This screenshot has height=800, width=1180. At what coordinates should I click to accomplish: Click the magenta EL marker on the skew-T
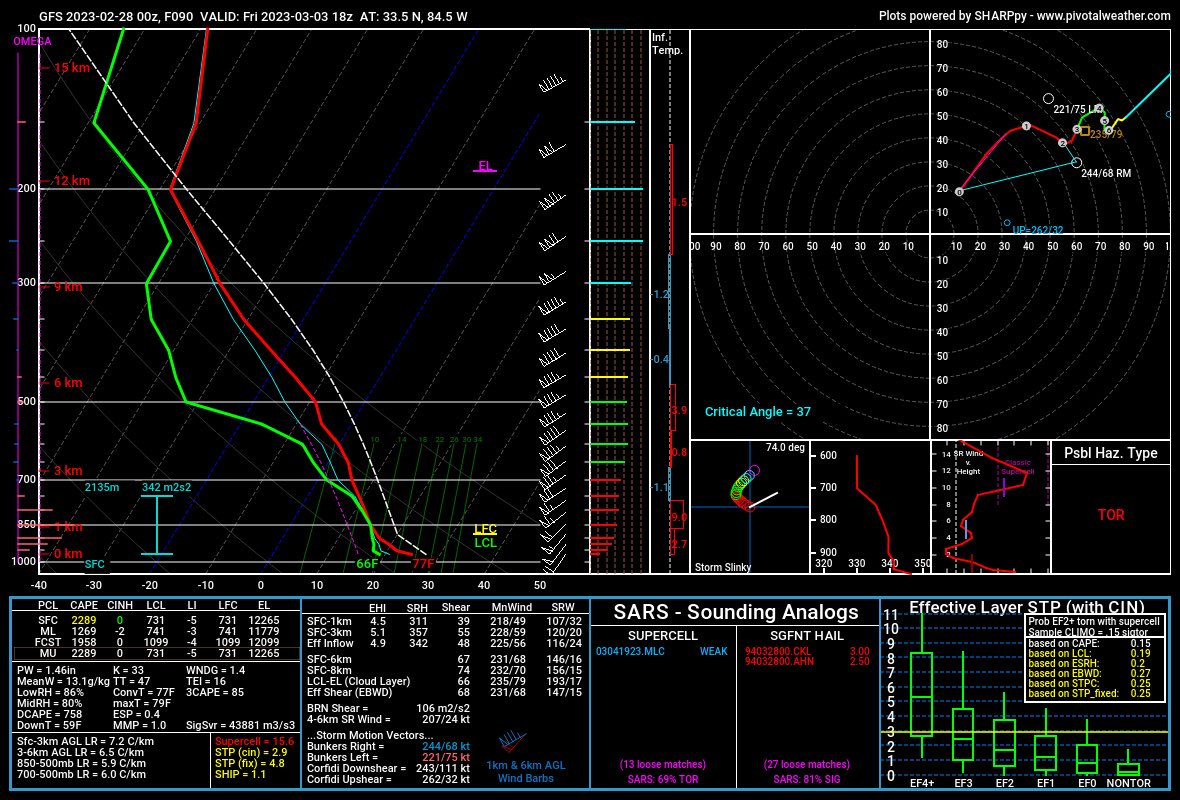[x=485, y=166]
